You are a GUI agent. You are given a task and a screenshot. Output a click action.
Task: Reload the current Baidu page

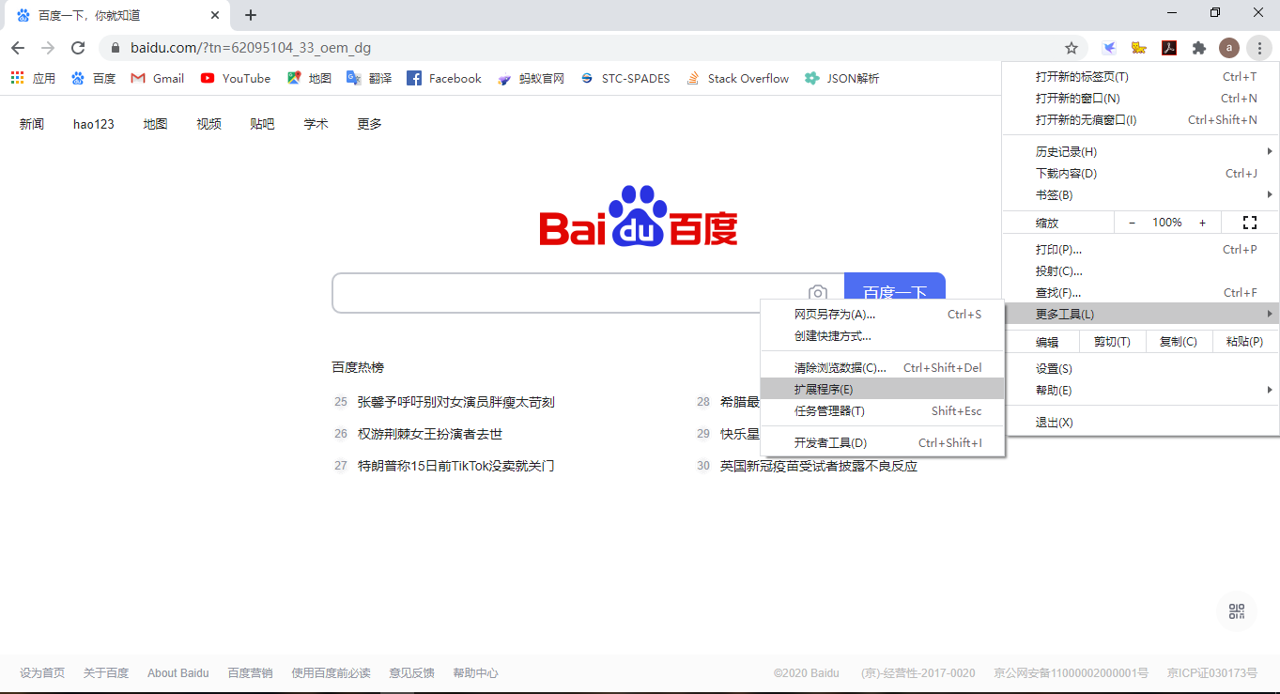[x=78, y=48]
